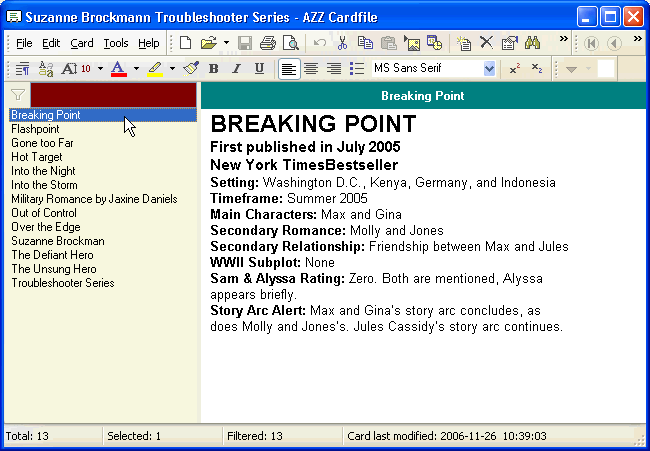Print using the printer icon
The width and height of the screenshot is (650, 451).
coord(268,43)
